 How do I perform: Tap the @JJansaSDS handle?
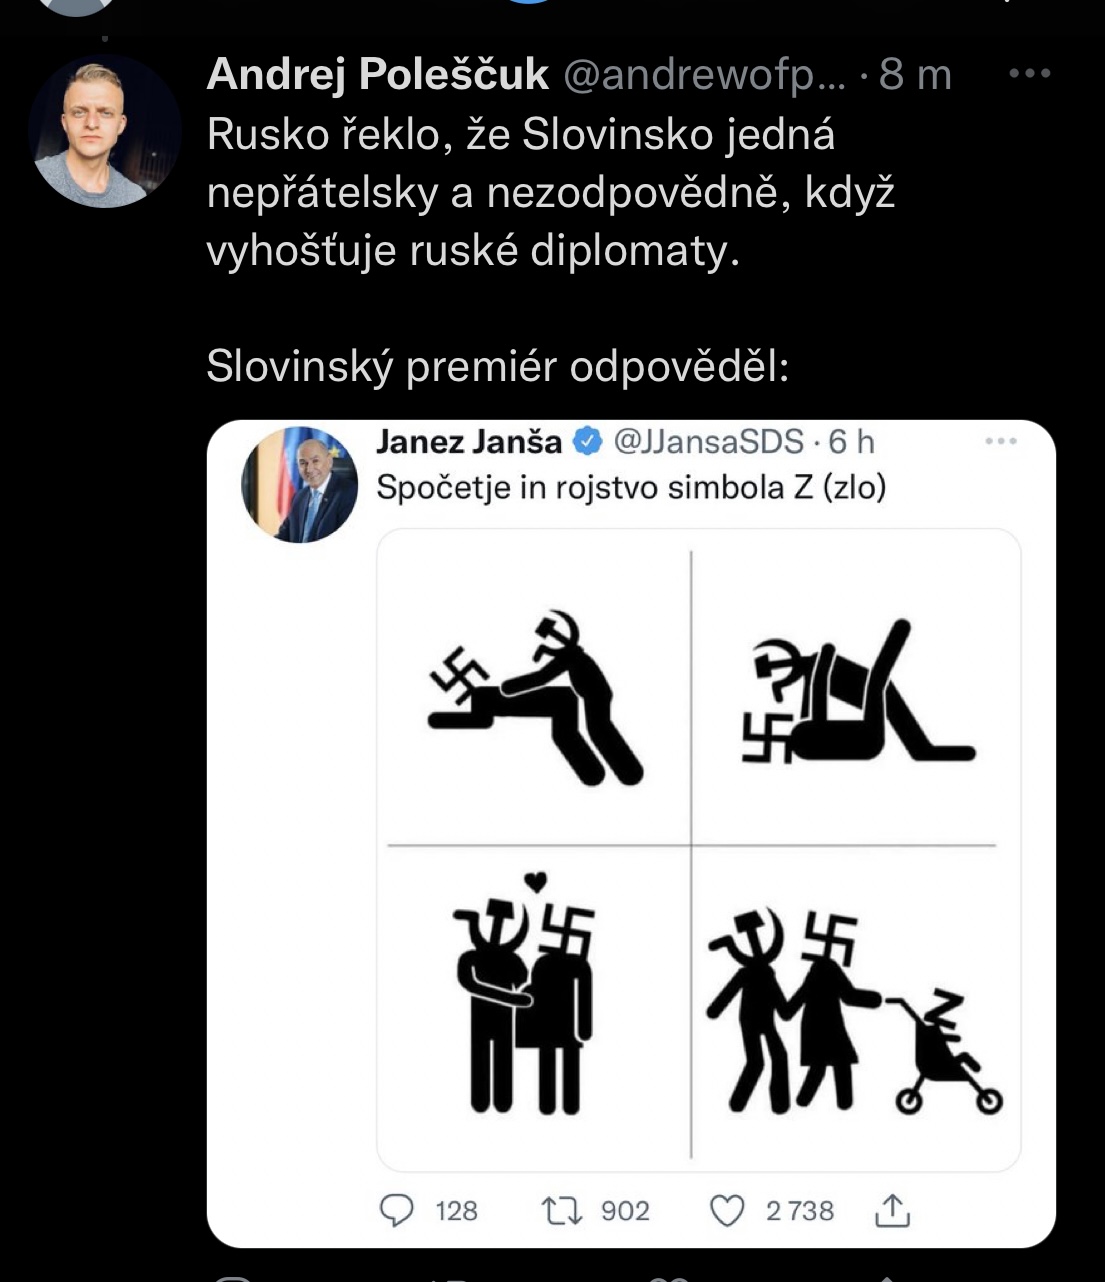click(x=708, y=441)
